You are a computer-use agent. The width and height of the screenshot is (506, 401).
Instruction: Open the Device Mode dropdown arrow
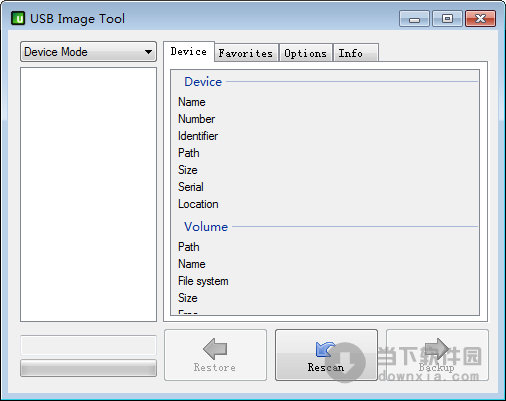point(148,52)
